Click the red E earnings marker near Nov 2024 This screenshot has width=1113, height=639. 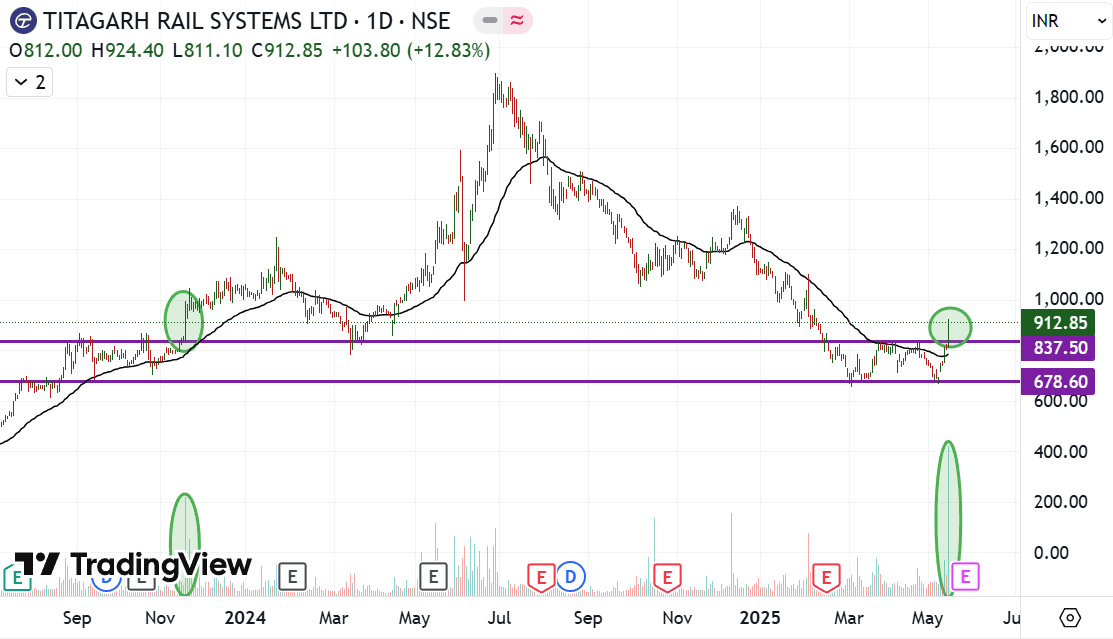(667, 578)
